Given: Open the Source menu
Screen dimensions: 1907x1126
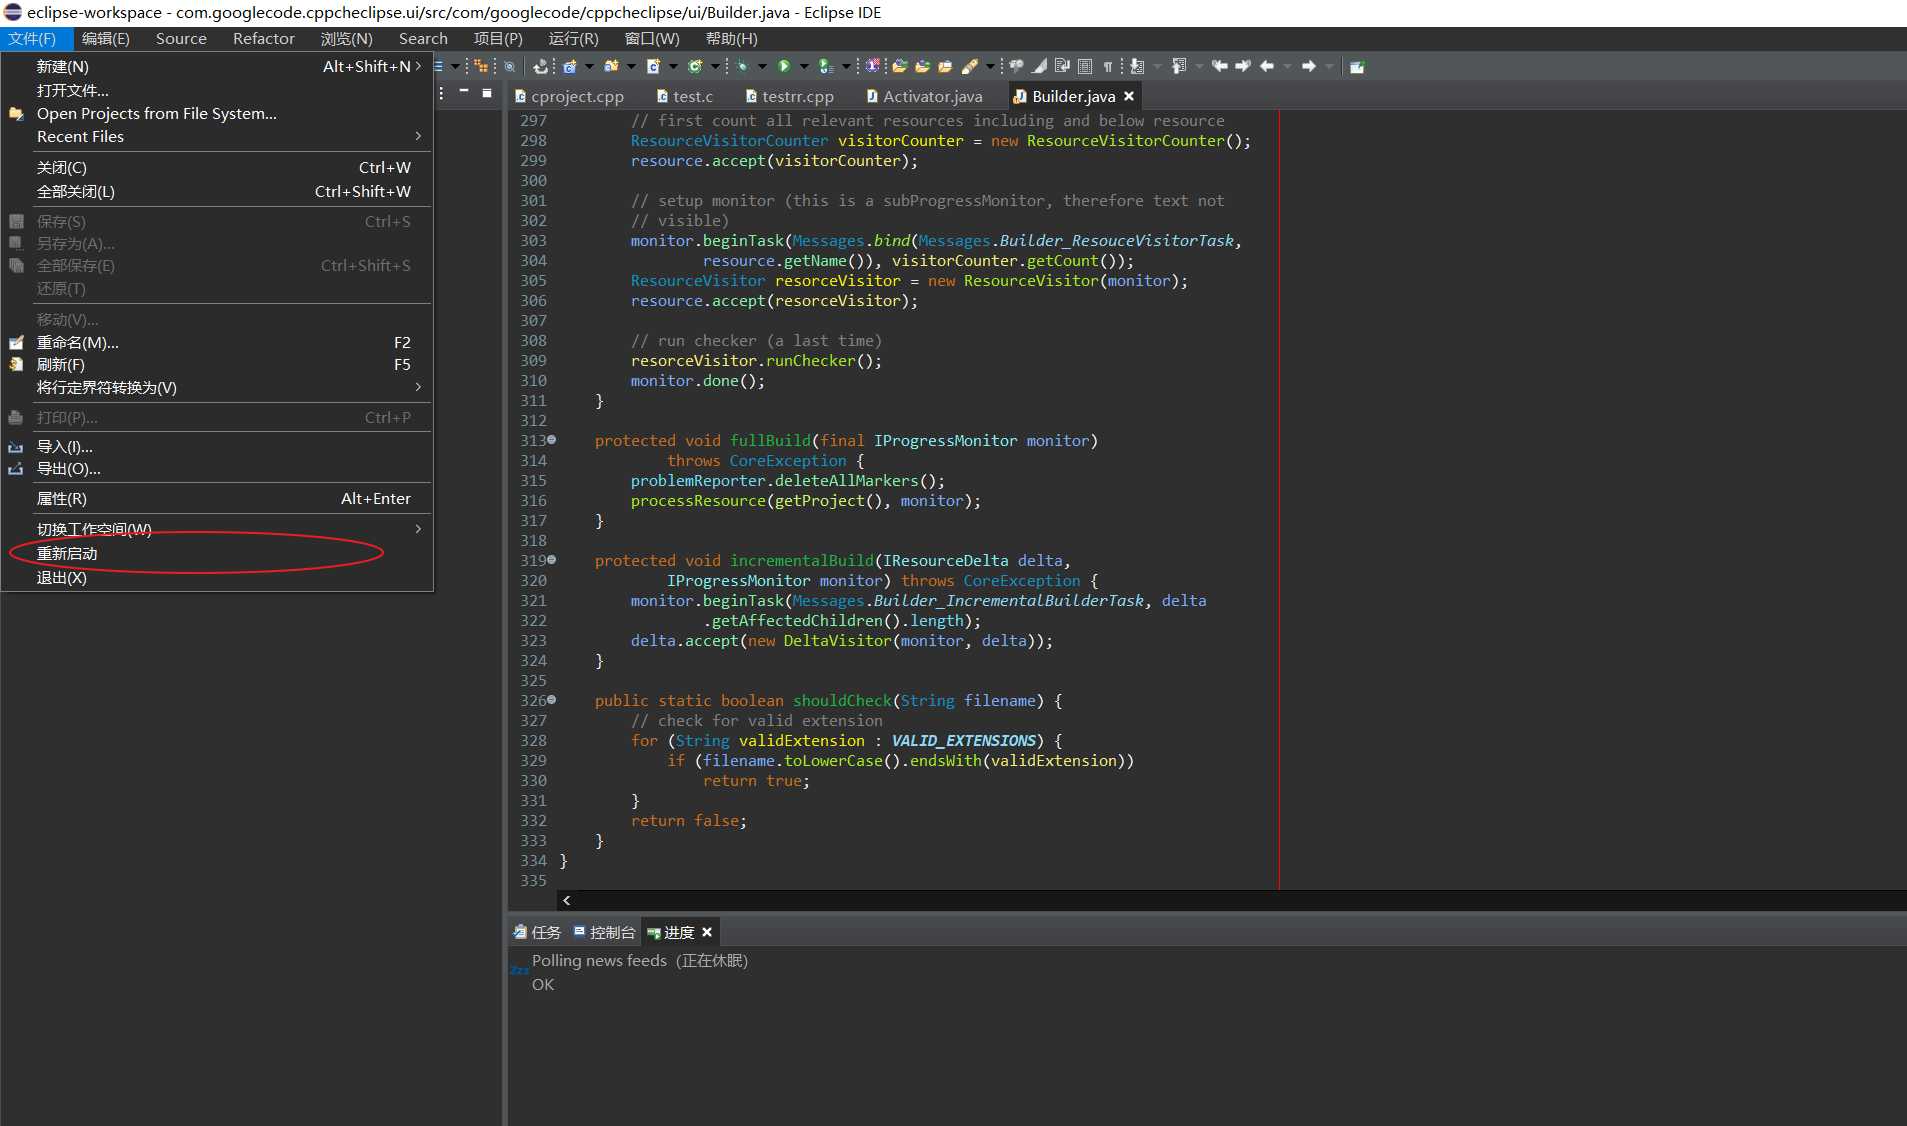Looking at the screenshot, I should point(181,38).
